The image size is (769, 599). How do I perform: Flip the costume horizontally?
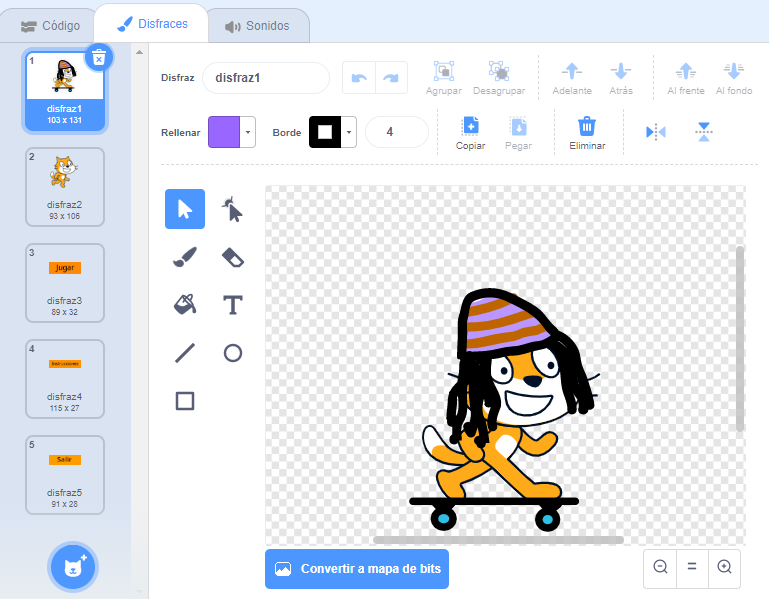pos(656,132)
